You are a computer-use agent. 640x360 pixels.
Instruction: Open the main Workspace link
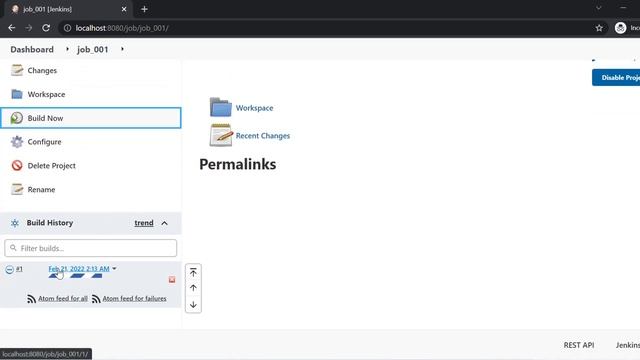tap(254, 108)
